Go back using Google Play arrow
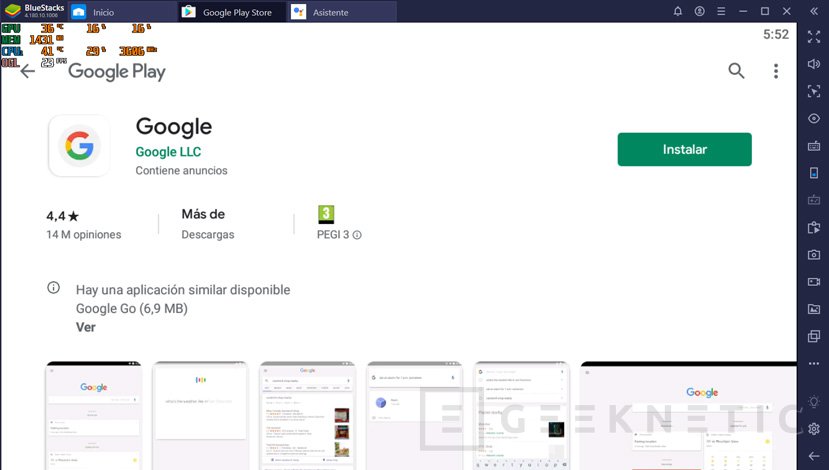 coord(27,71)
